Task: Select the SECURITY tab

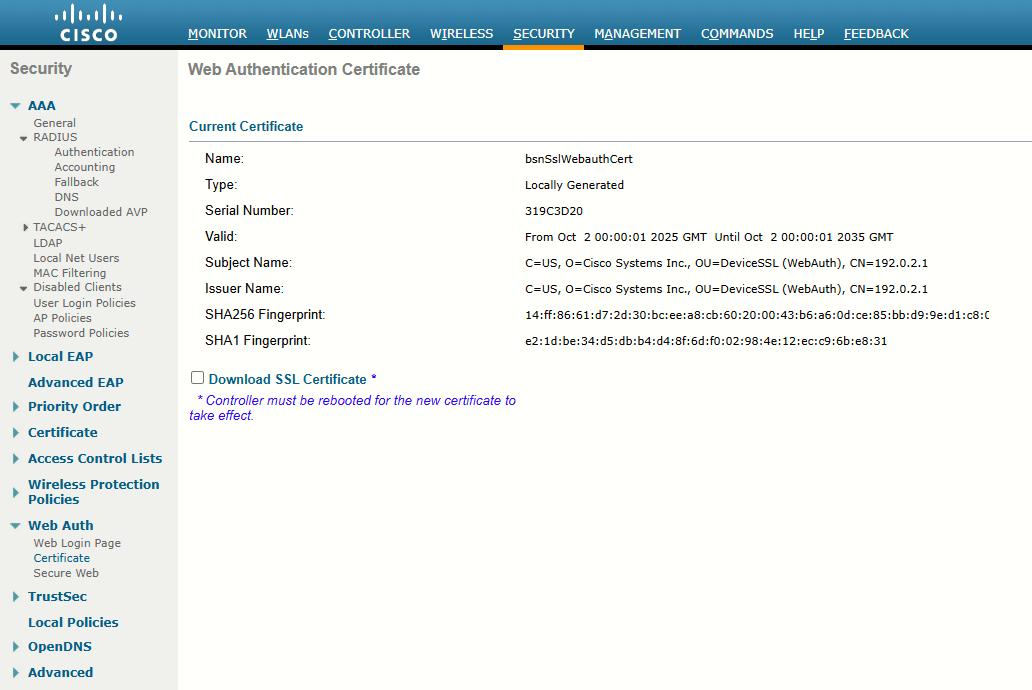Action: (544, 34)
